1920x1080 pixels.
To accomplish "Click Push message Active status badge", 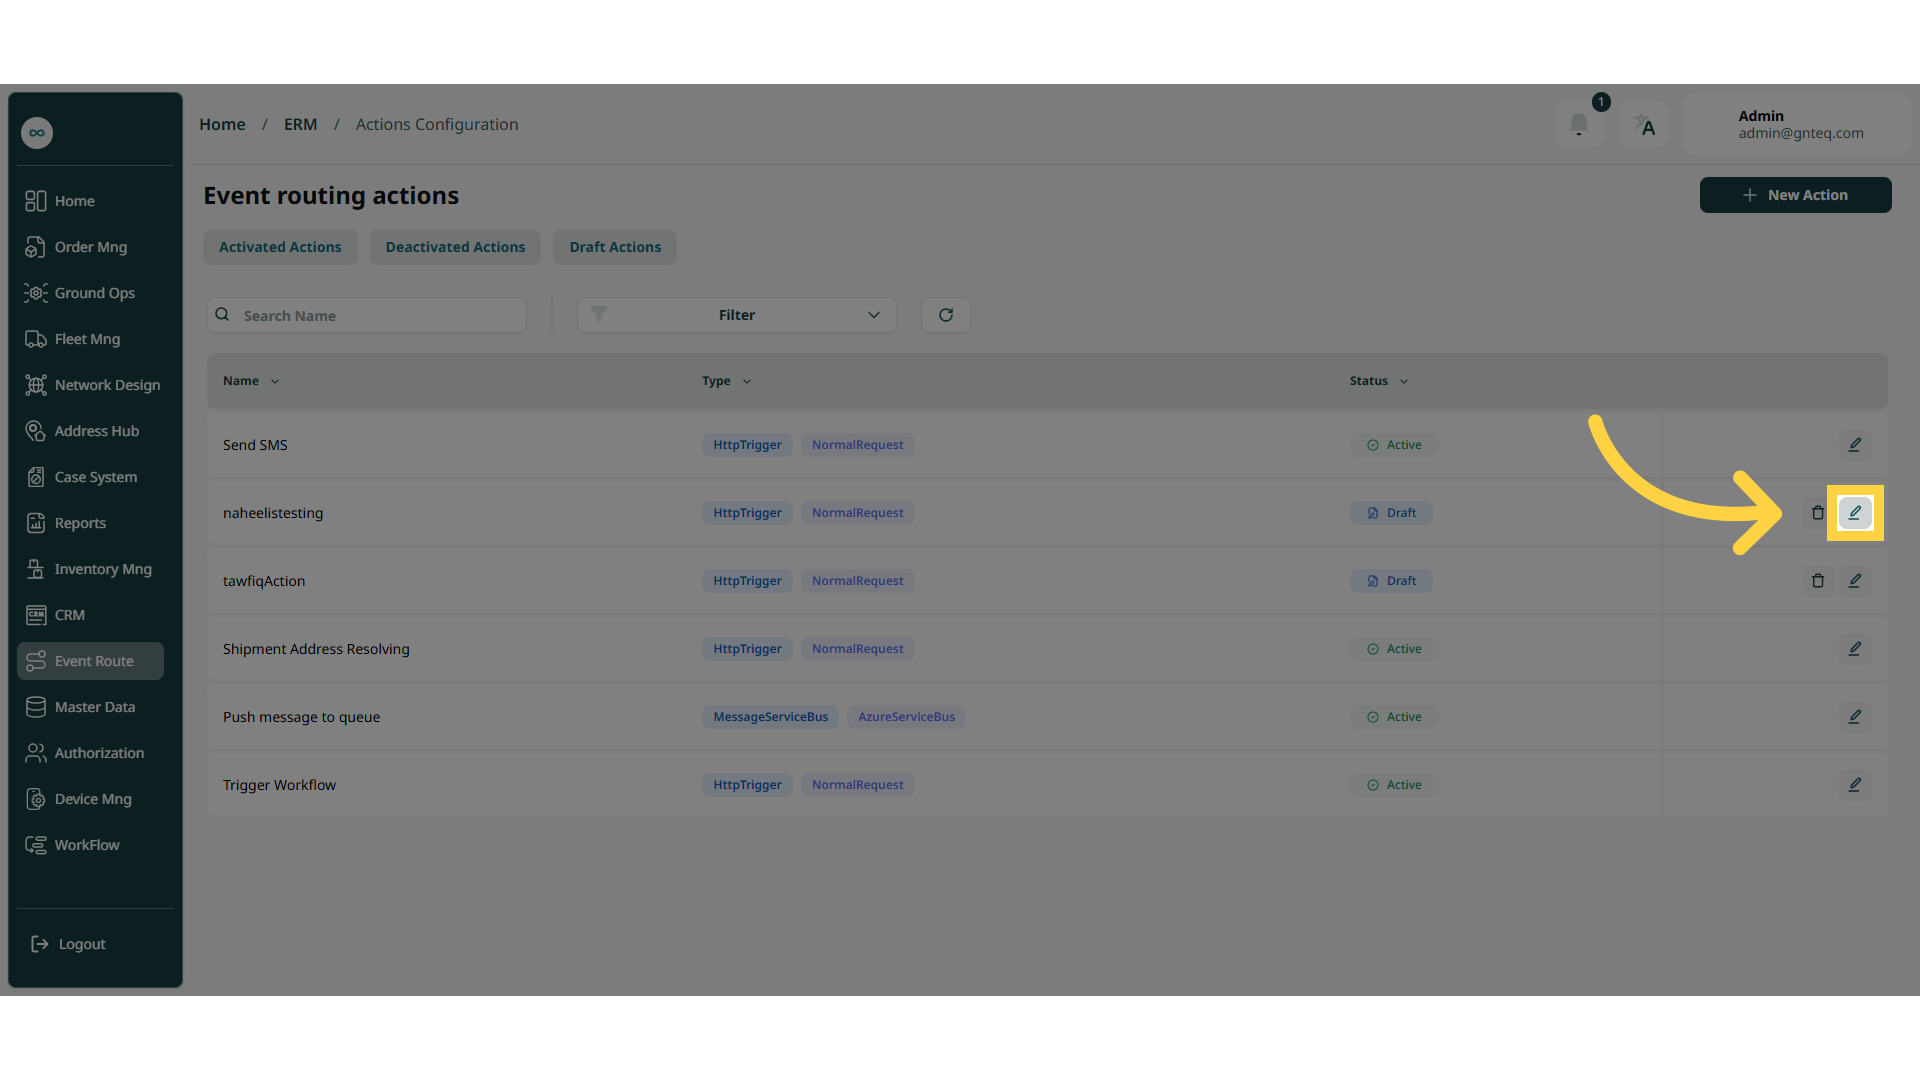I will [x=1394, y=717].
